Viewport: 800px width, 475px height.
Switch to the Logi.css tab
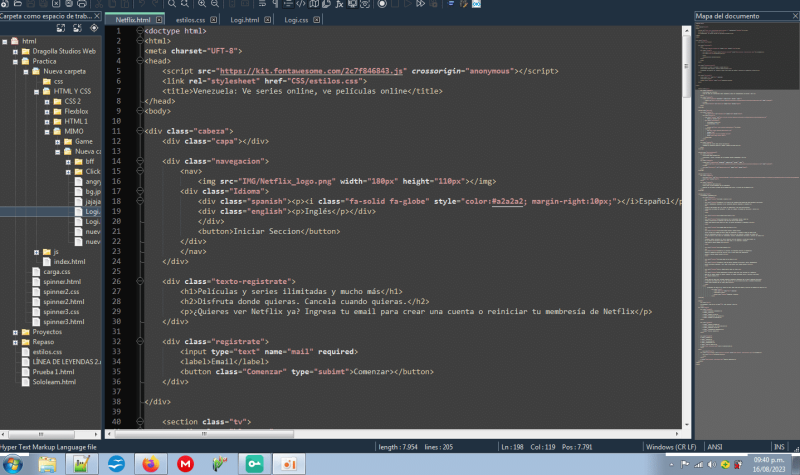point(295,19)
